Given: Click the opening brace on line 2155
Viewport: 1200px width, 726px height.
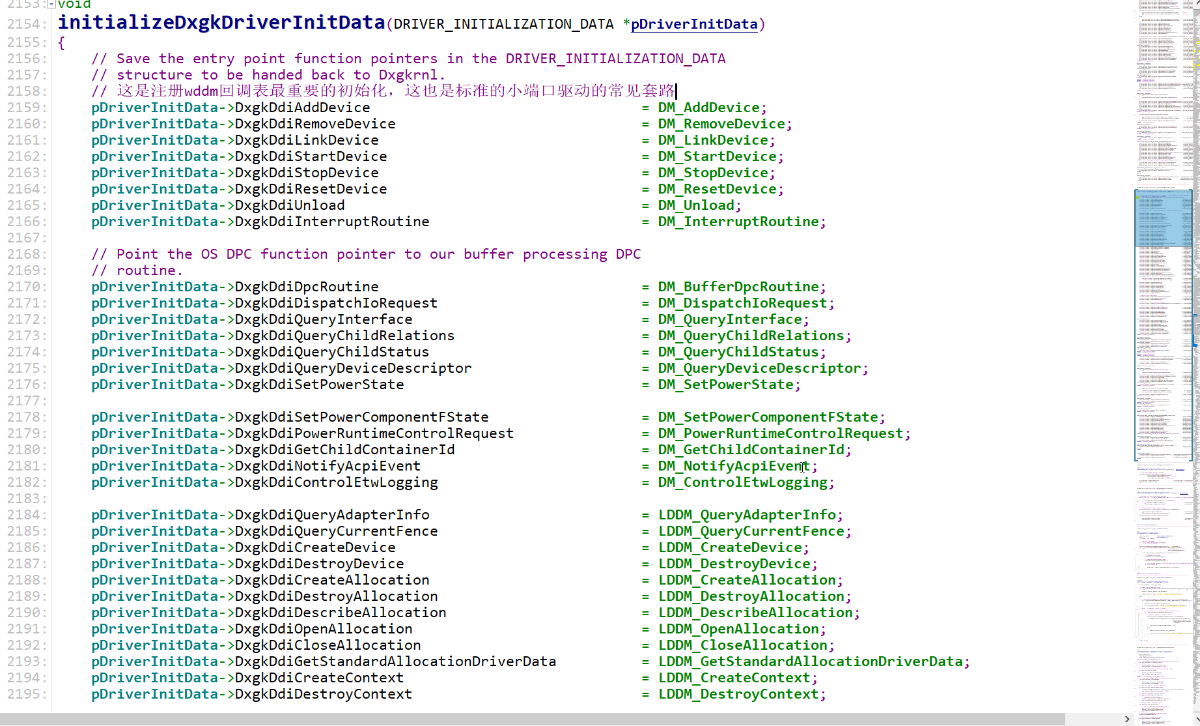Looking at the screenshot, I should 62,42.
